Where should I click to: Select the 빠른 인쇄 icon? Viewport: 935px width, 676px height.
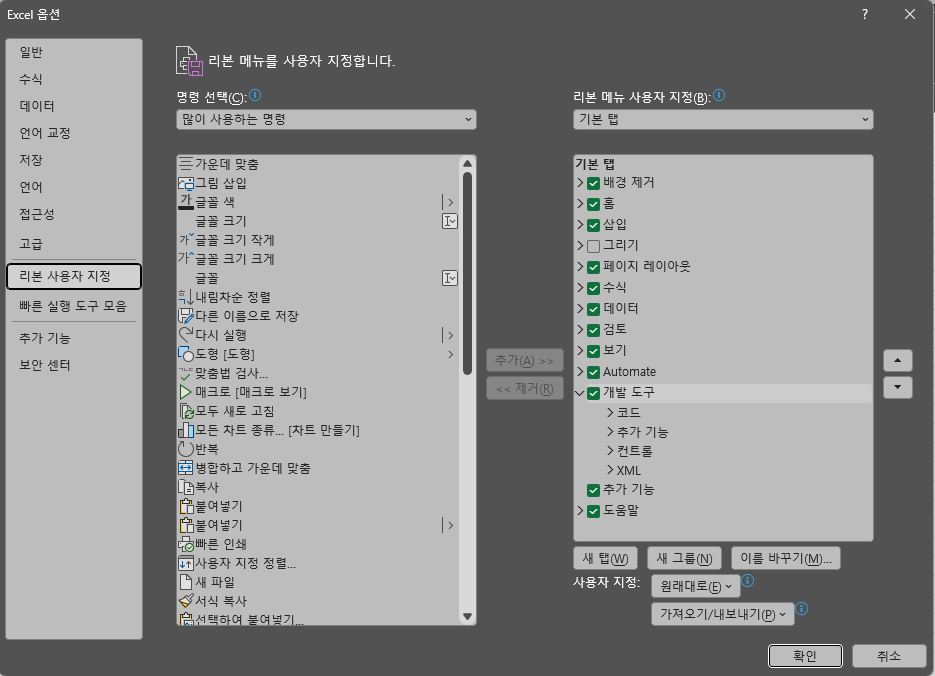coord(186,544)
